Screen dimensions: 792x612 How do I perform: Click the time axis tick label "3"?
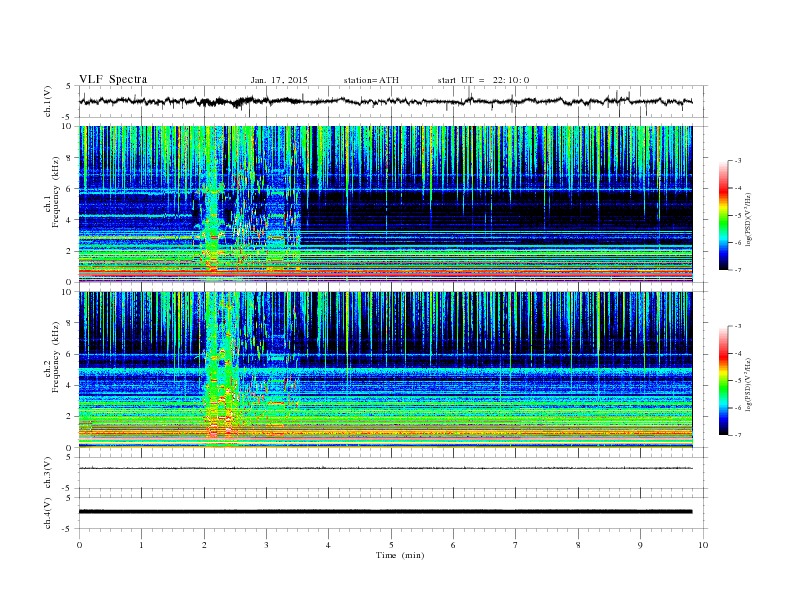tap(266, 545)
